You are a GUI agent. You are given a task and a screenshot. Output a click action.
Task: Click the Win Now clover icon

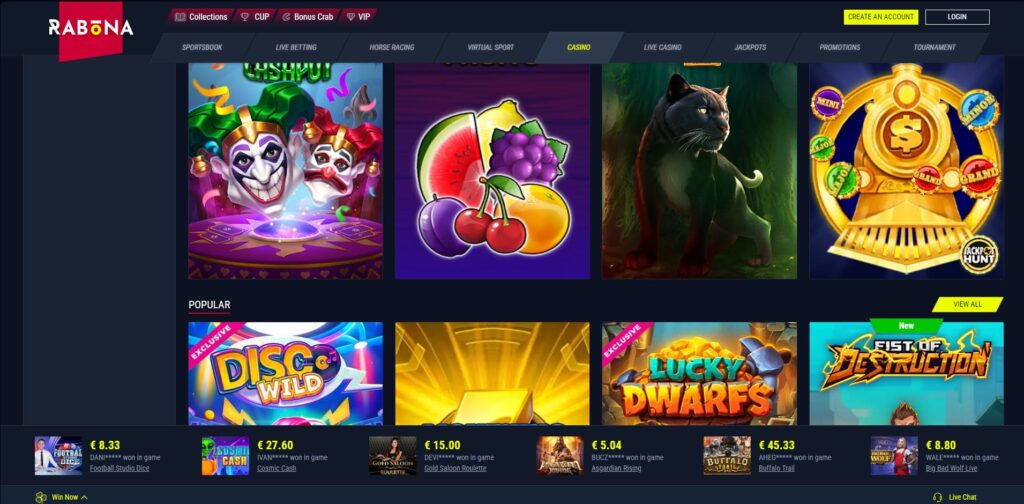click(x=40, y=497)
